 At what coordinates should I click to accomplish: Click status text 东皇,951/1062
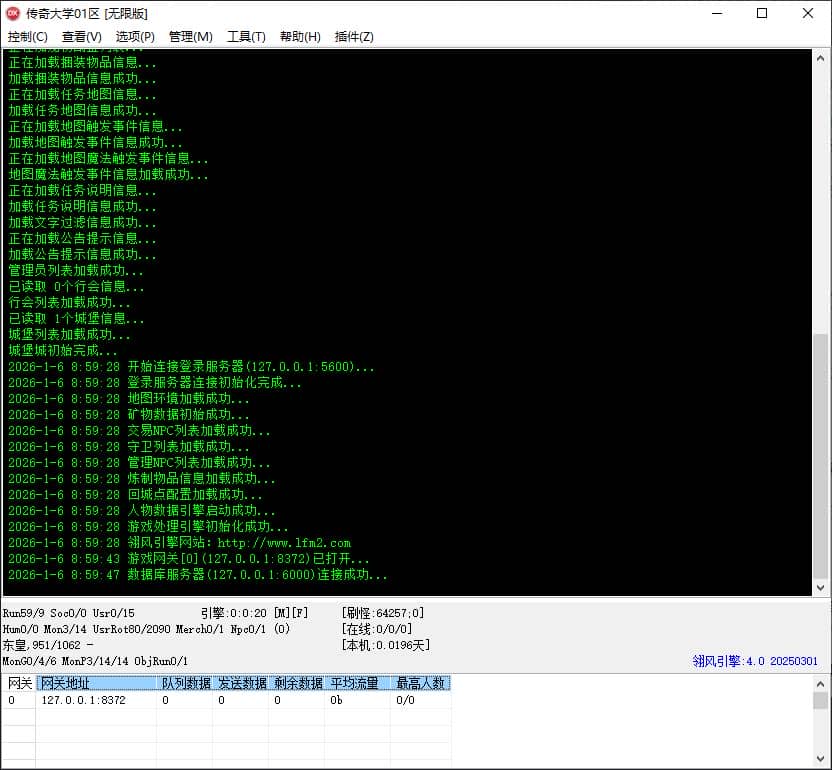pyautogui.click(x=41, y=645)
